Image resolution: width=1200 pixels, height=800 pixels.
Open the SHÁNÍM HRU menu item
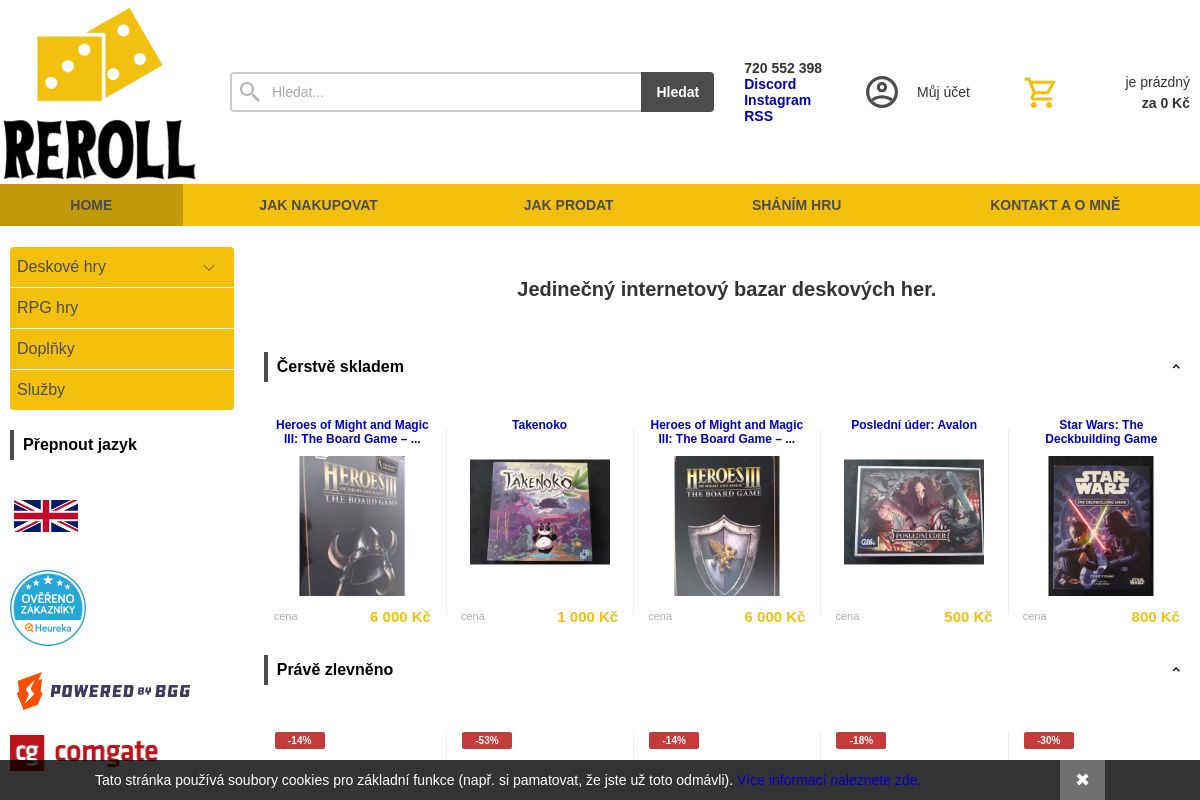[796, 205]
